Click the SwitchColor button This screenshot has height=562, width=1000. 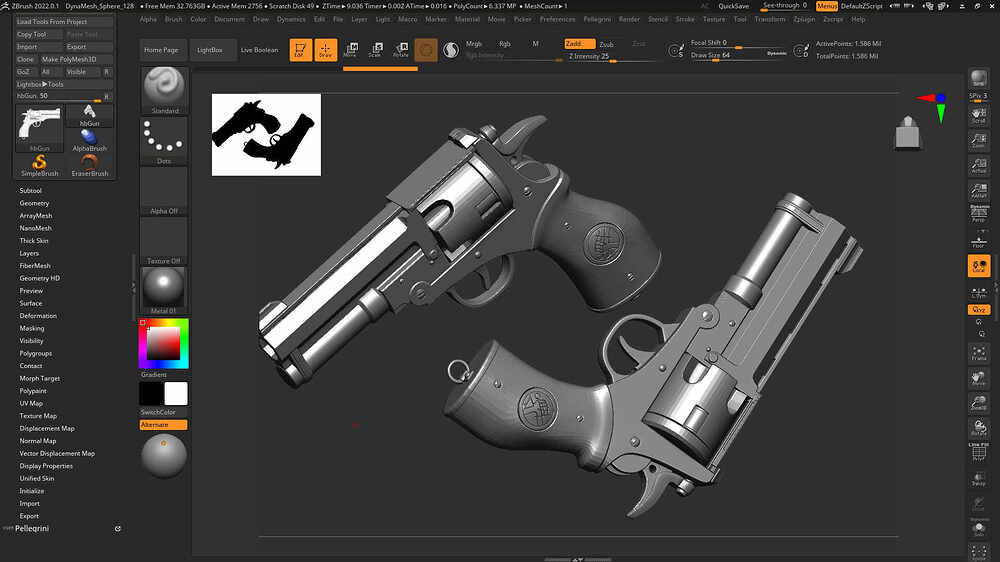pos(164,412)
